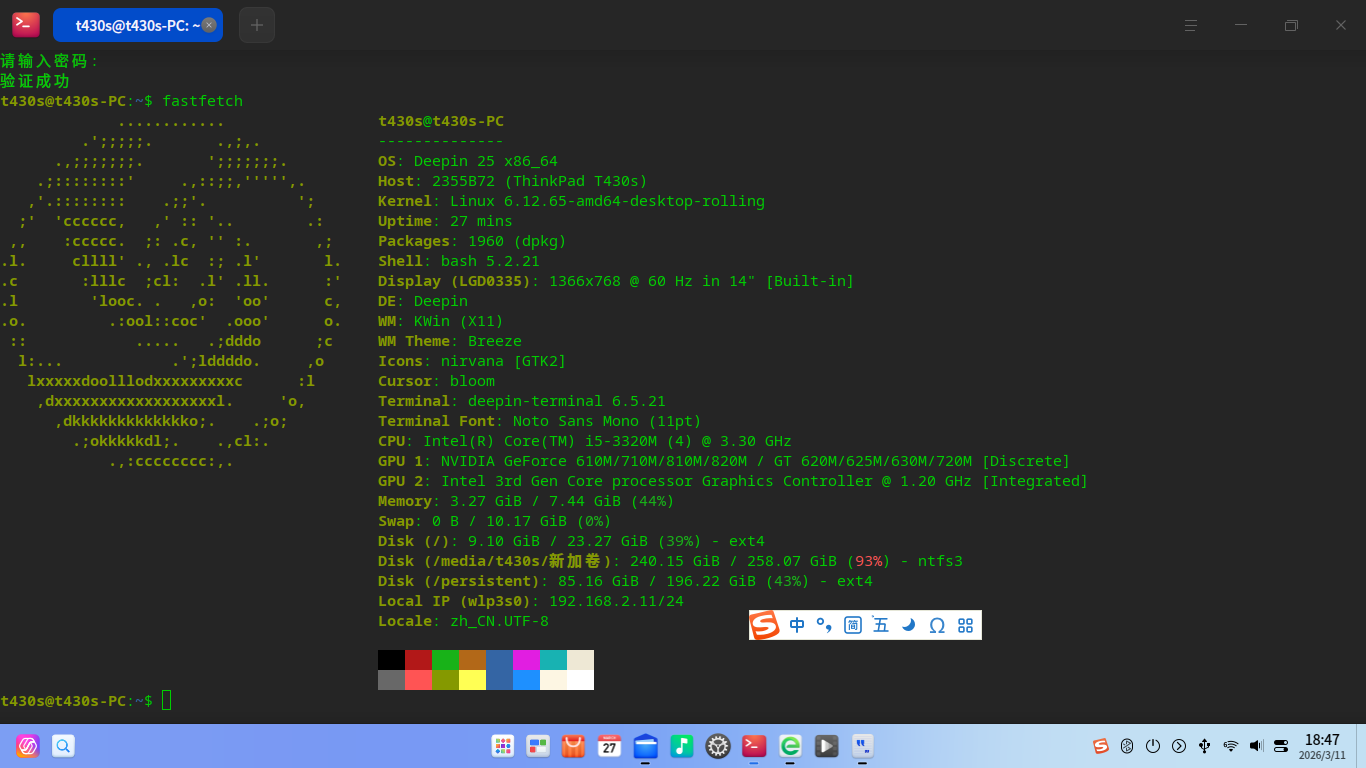This screenshot has width=1366, height=768.
Task: Open the app store in the dock
Action: tap(573, 746)
